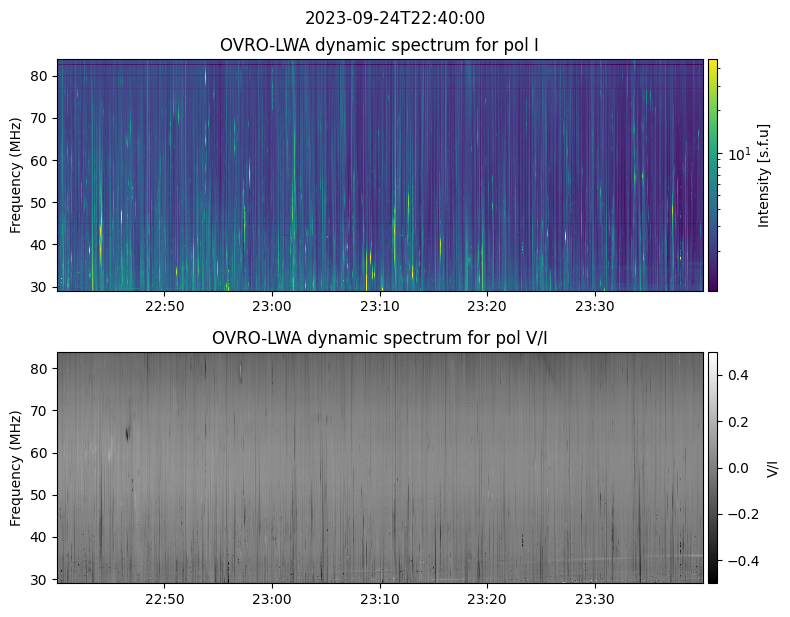Image resolution: width=790 pixels, height=617 pixels.
Task: Click the 23:30 time tick under pol I plot
Action: (595, 305)
